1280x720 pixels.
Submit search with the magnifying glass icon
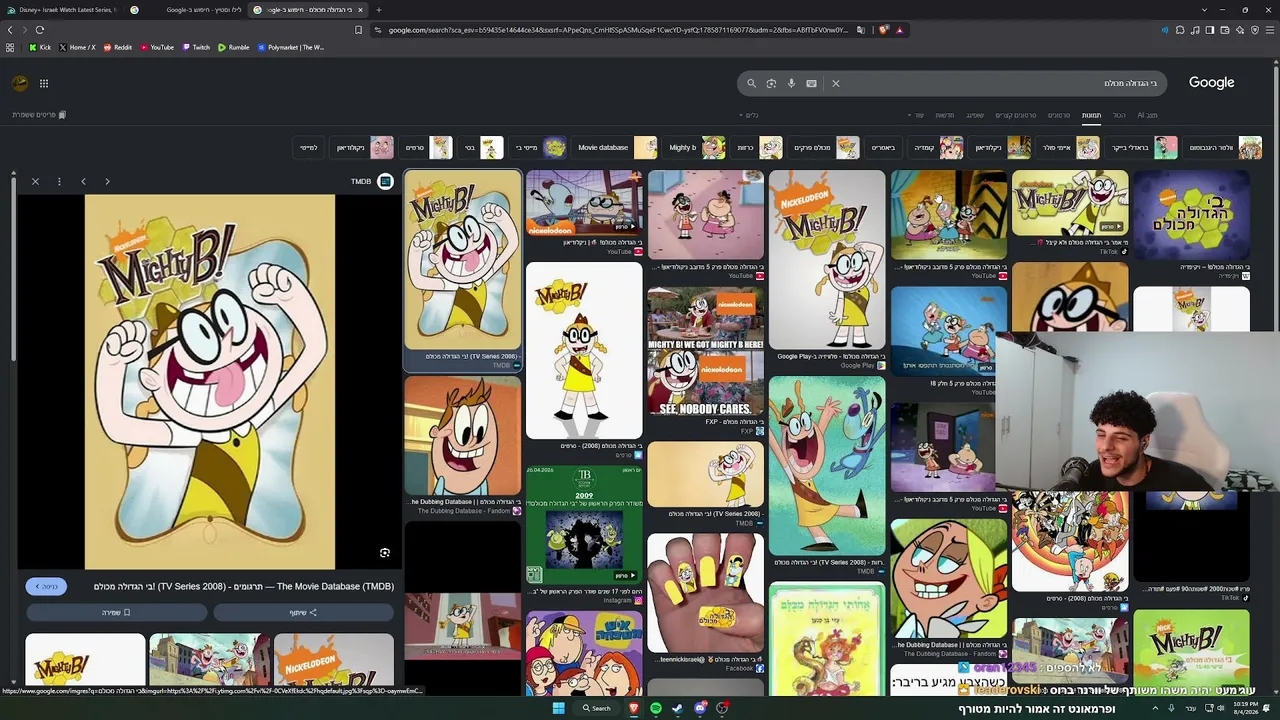751,83
